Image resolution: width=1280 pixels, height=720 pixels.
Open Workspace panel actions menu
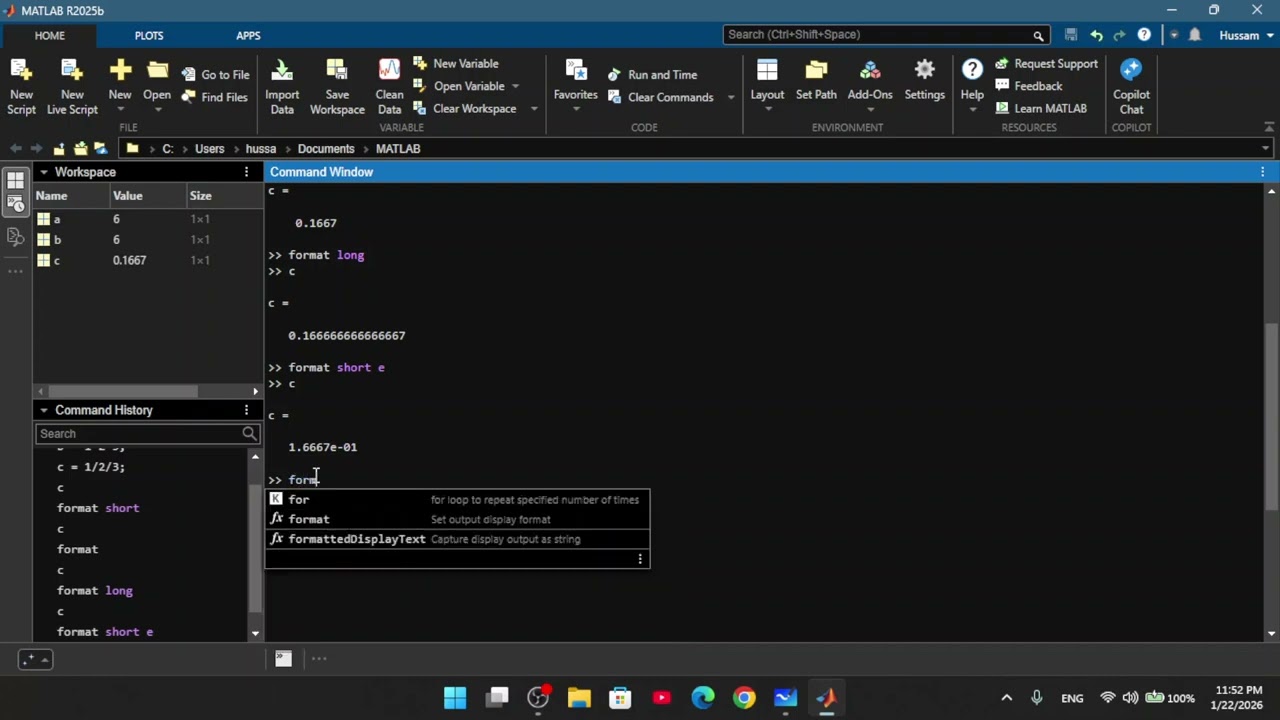(x=246, y=172)
